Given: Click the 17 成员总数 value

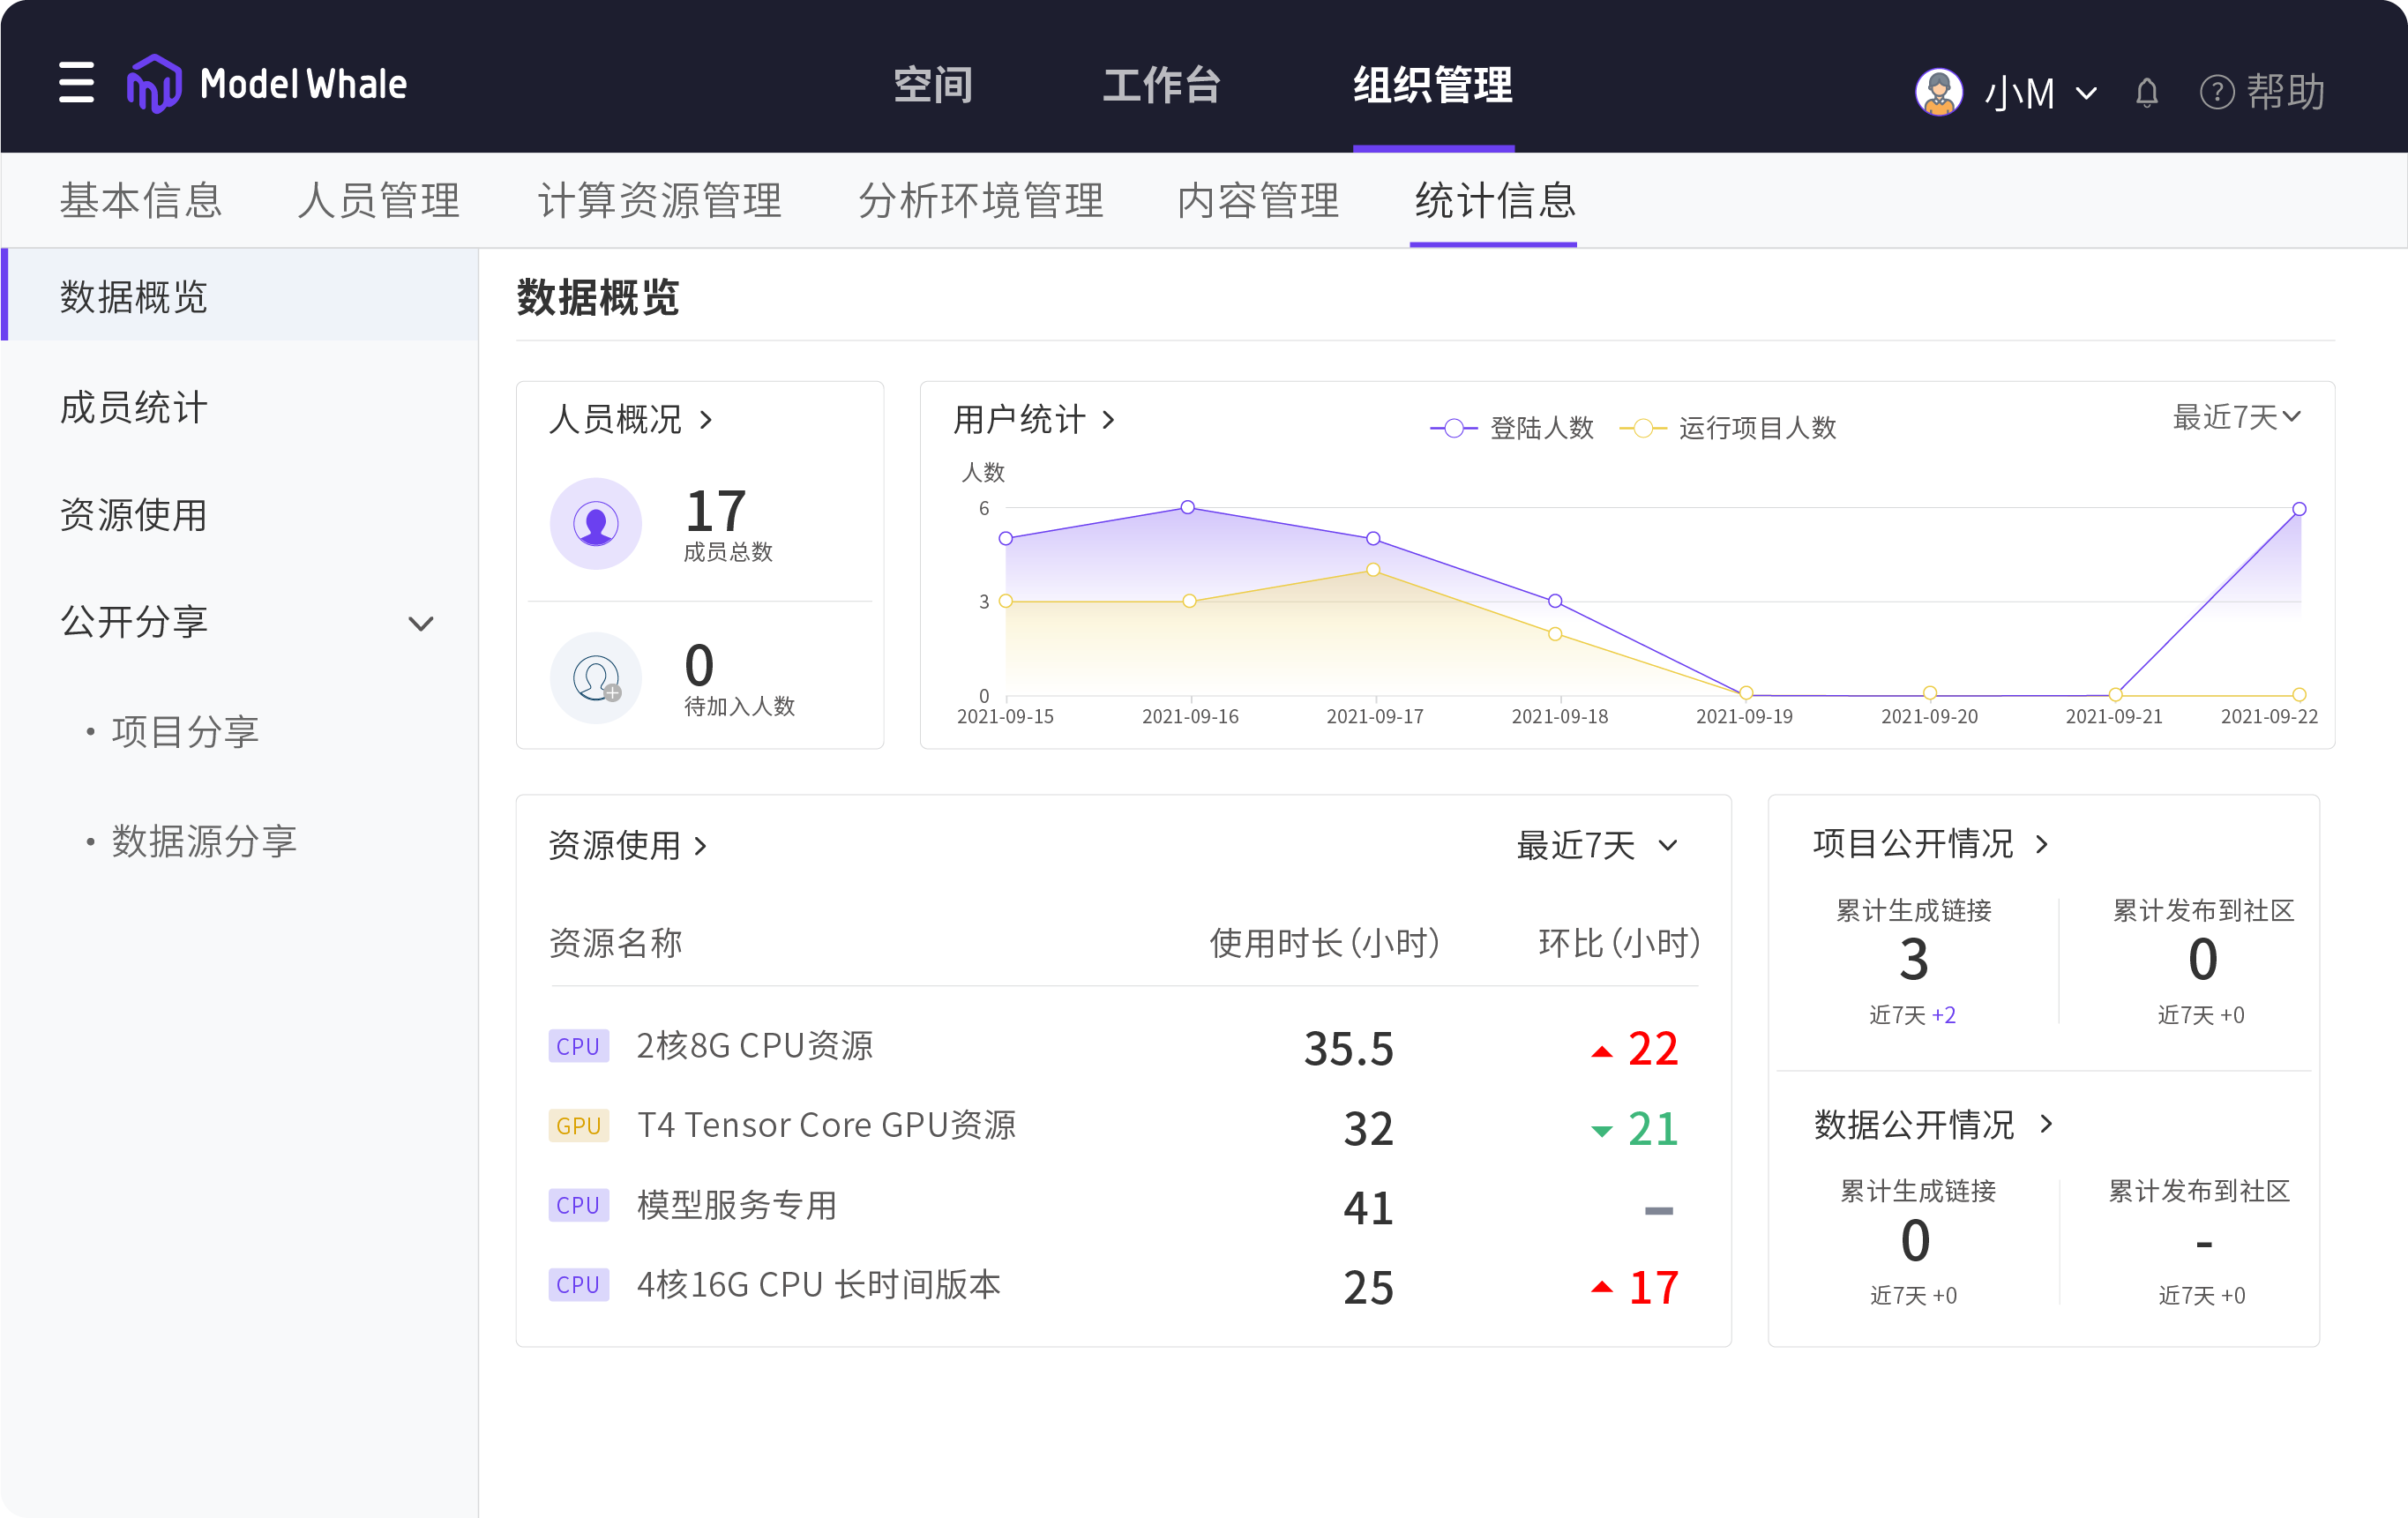Looking at the screenshot, I should pyautogui.click(x=715, y=511).
